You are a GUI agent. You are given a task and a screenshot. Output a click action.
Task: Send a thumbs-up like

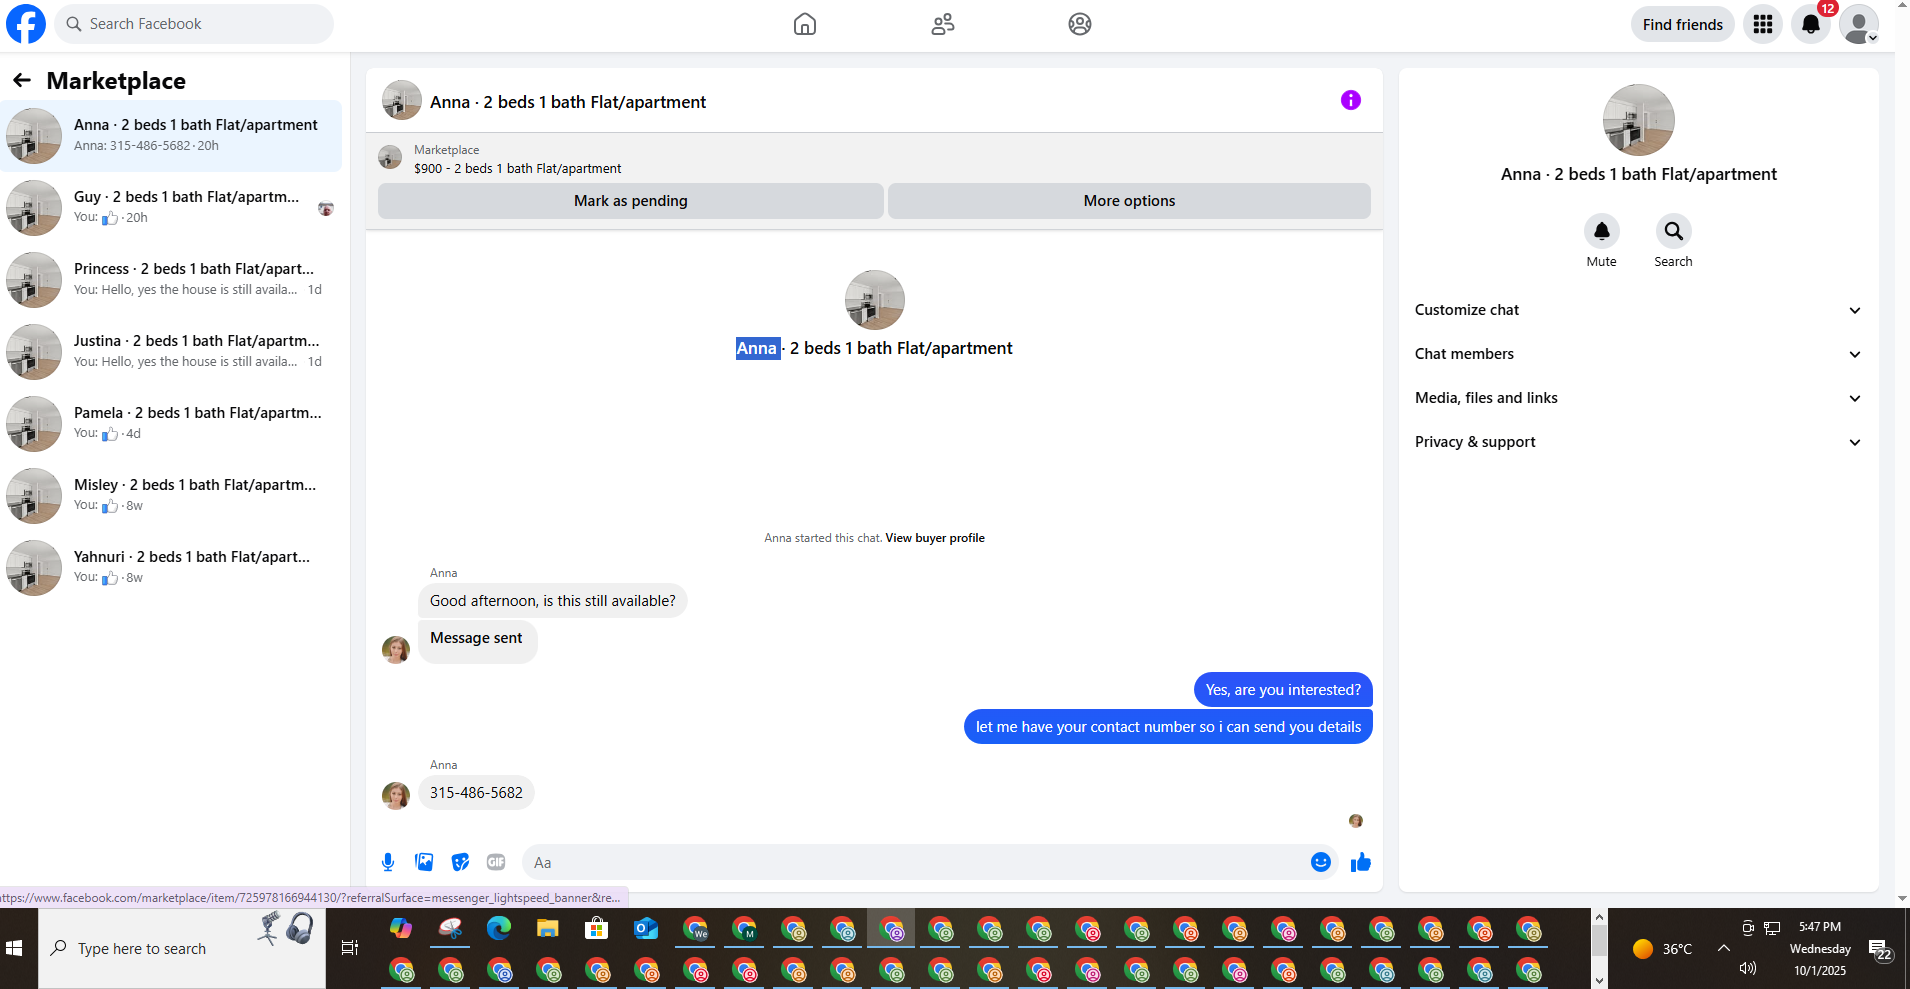[1361, 862]
